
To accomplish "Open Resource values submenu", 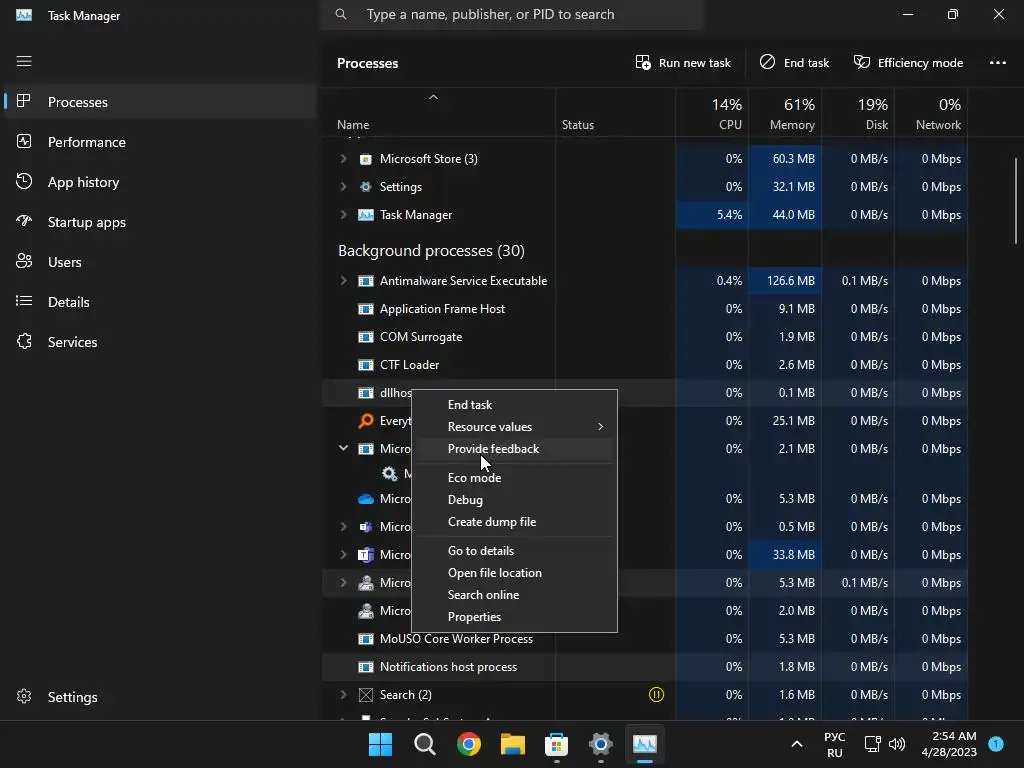I will tap(514, 427).
